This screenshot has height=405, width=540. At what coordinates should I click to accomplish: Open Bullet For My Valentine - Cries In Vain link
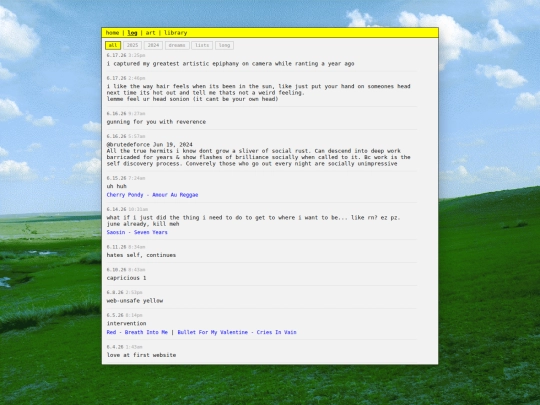(237, 332)
